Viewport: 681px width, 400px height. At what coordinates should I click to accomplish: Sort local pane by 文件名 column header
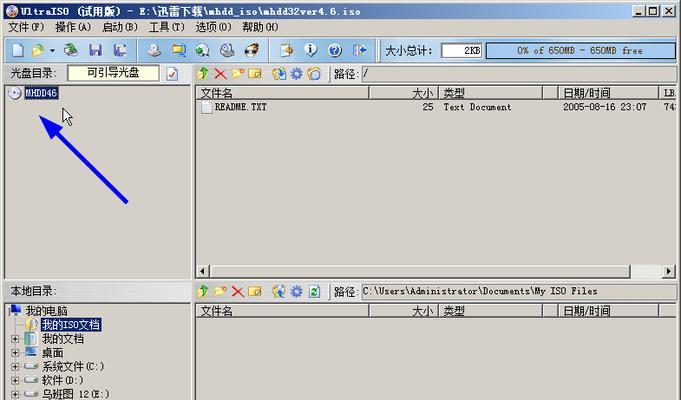tap(282, 311)
